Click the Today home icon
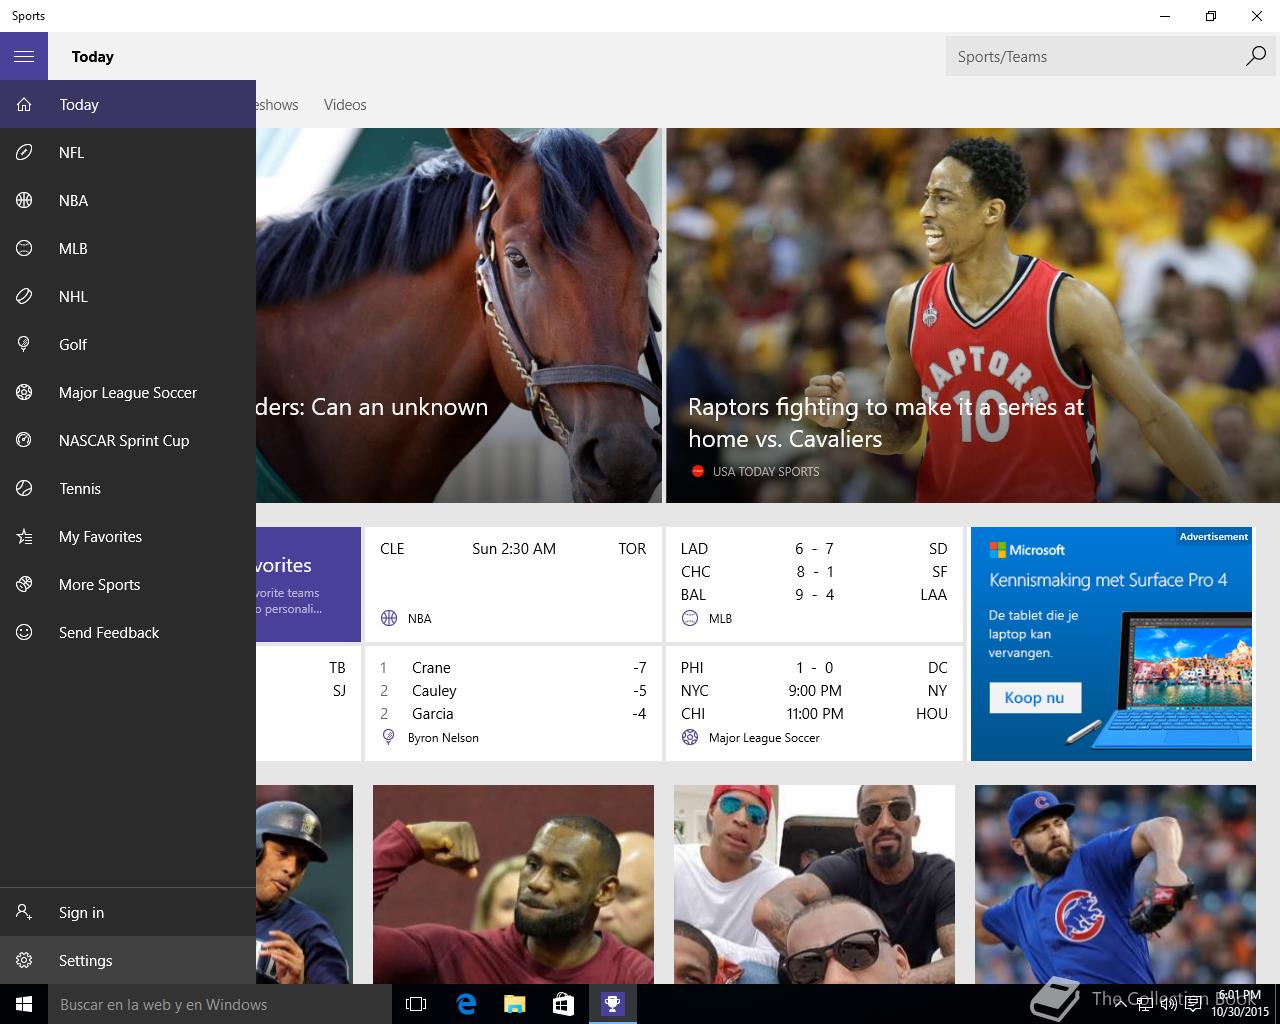The width and height of the screenshot is (1280, 1024). [x=24, y=104]
